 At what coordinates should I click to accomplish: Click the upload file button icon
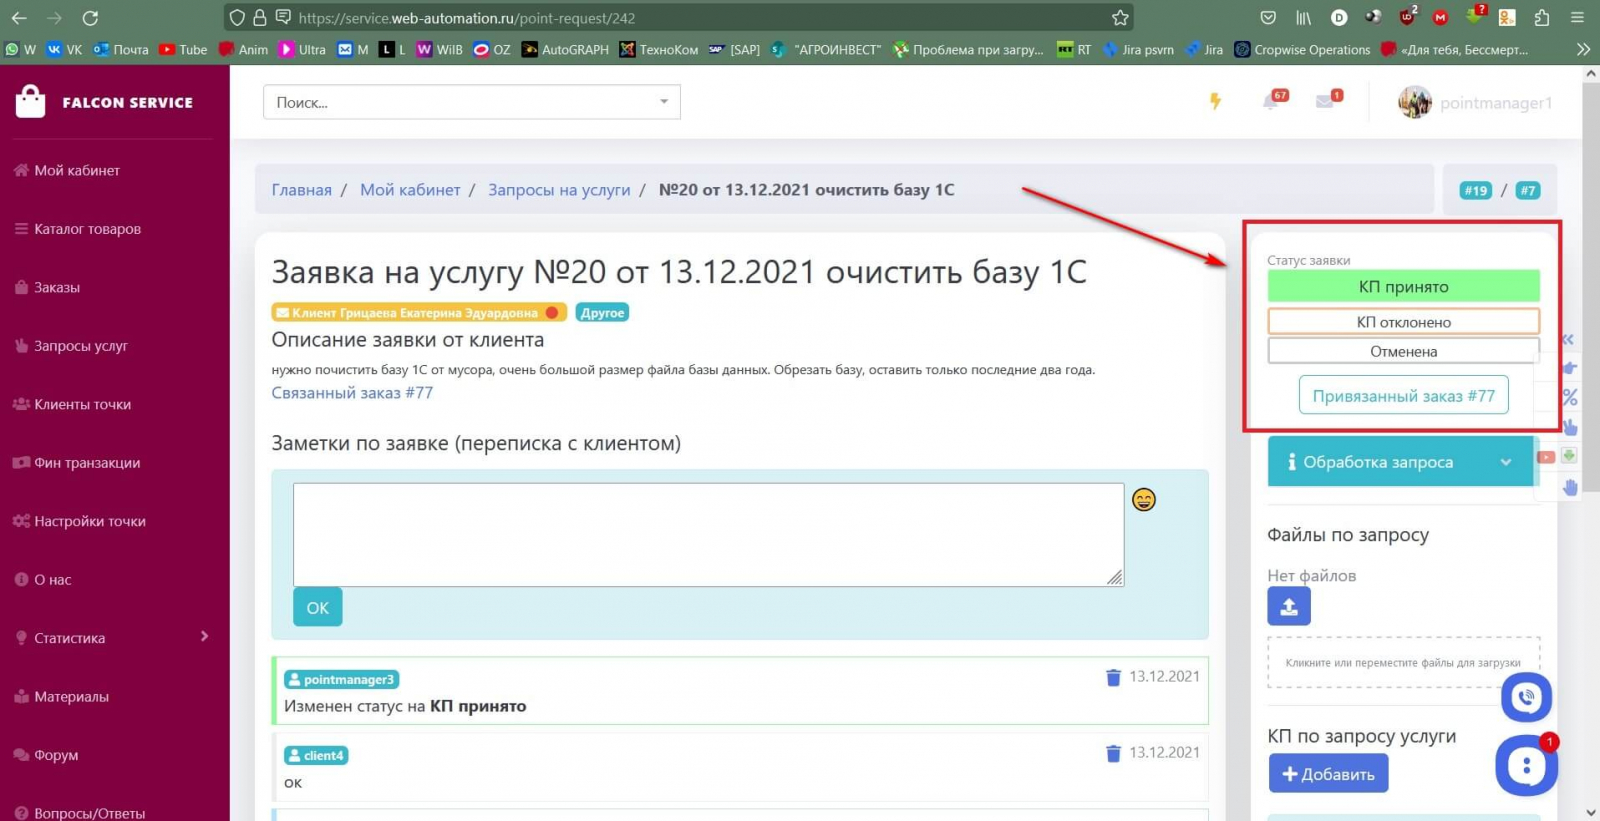click(x=1289, y=606)
